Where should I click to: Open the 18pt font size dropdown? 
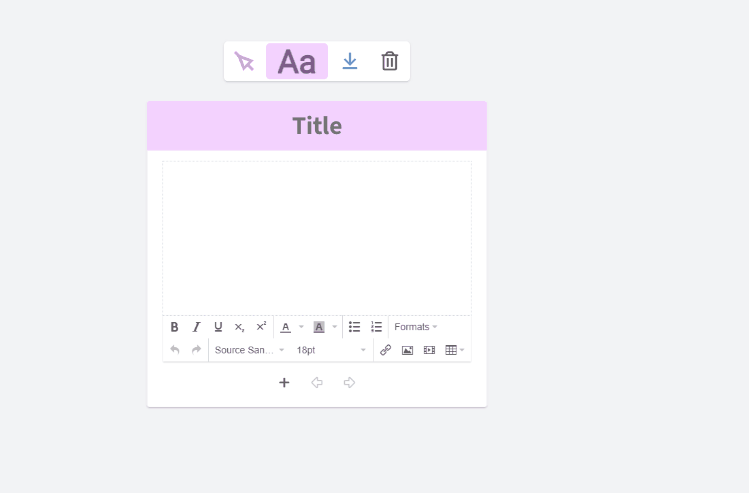tap(331, 350)
